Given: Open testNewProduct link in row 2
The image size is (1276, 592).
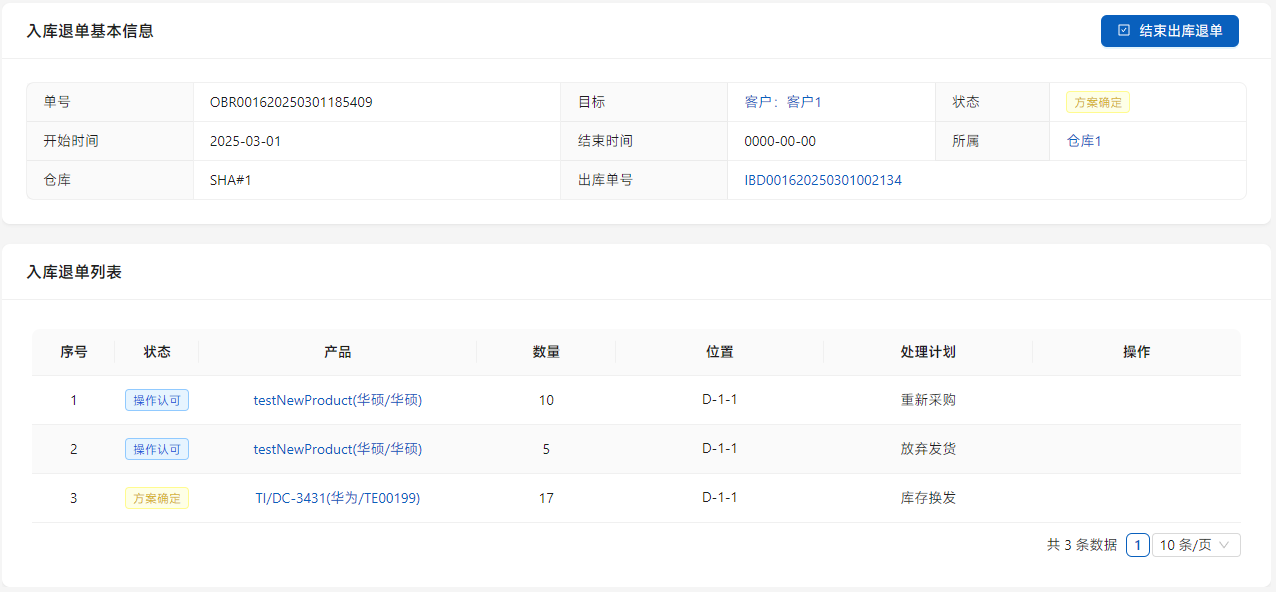Looking at the screenshot, I should click(x=337, y=449).
